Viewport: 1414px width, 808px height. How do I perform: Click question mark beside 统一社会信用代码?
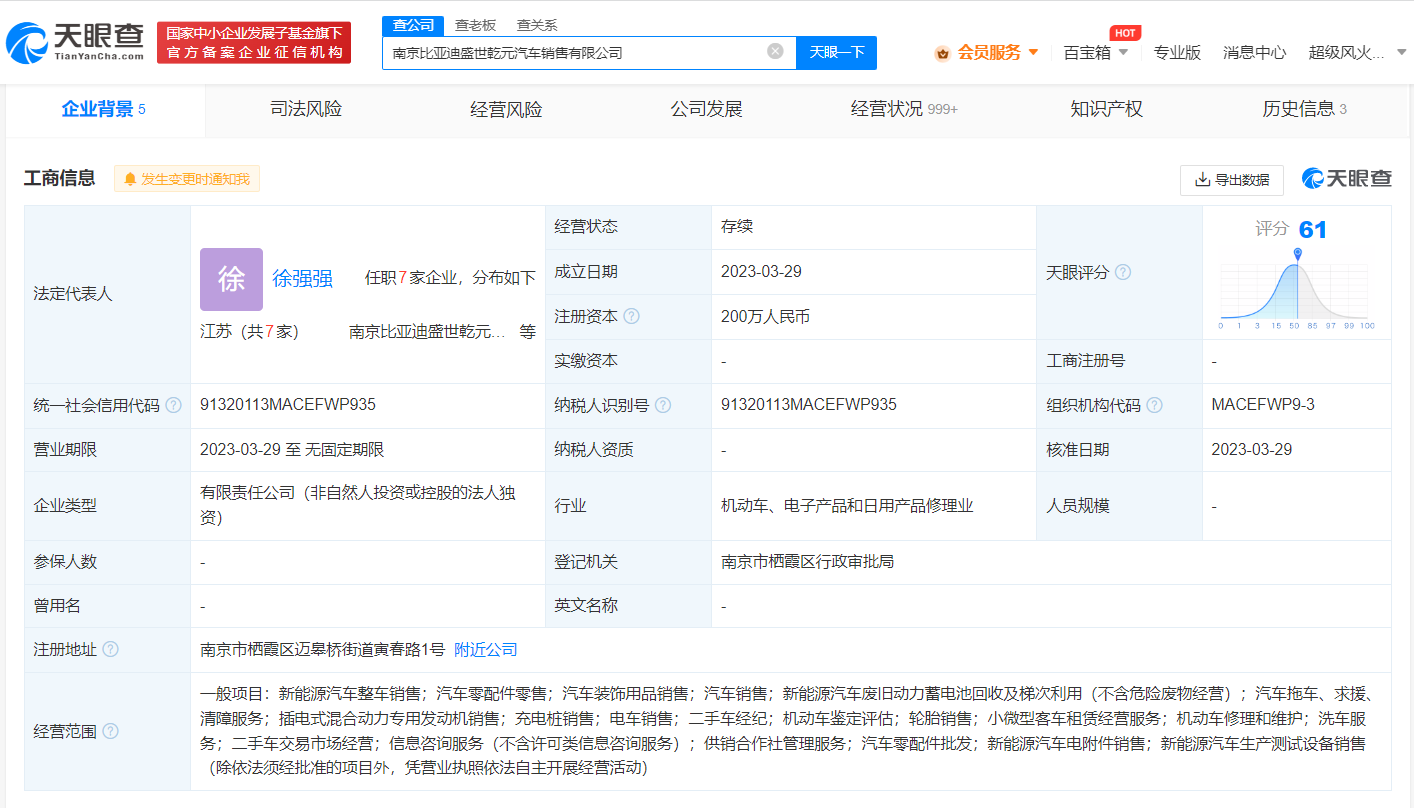(x=174, y=405)
